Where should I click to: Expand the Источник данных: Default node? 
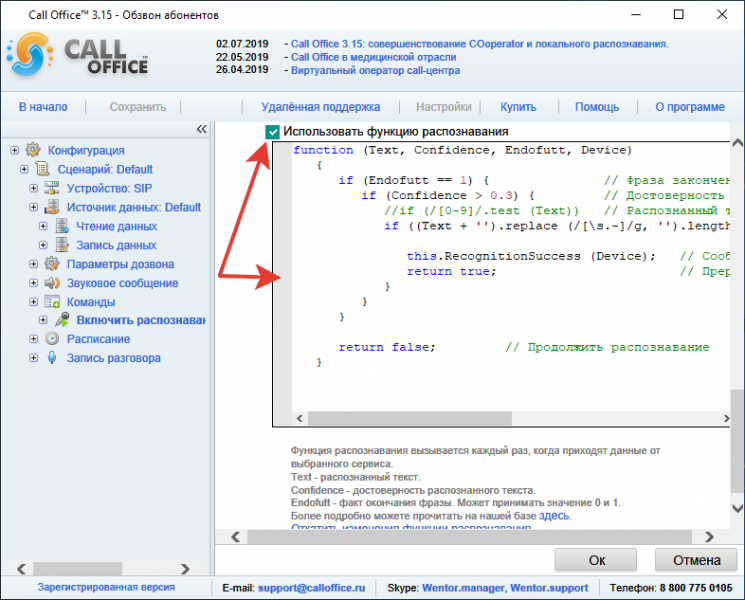click(34, 207)
